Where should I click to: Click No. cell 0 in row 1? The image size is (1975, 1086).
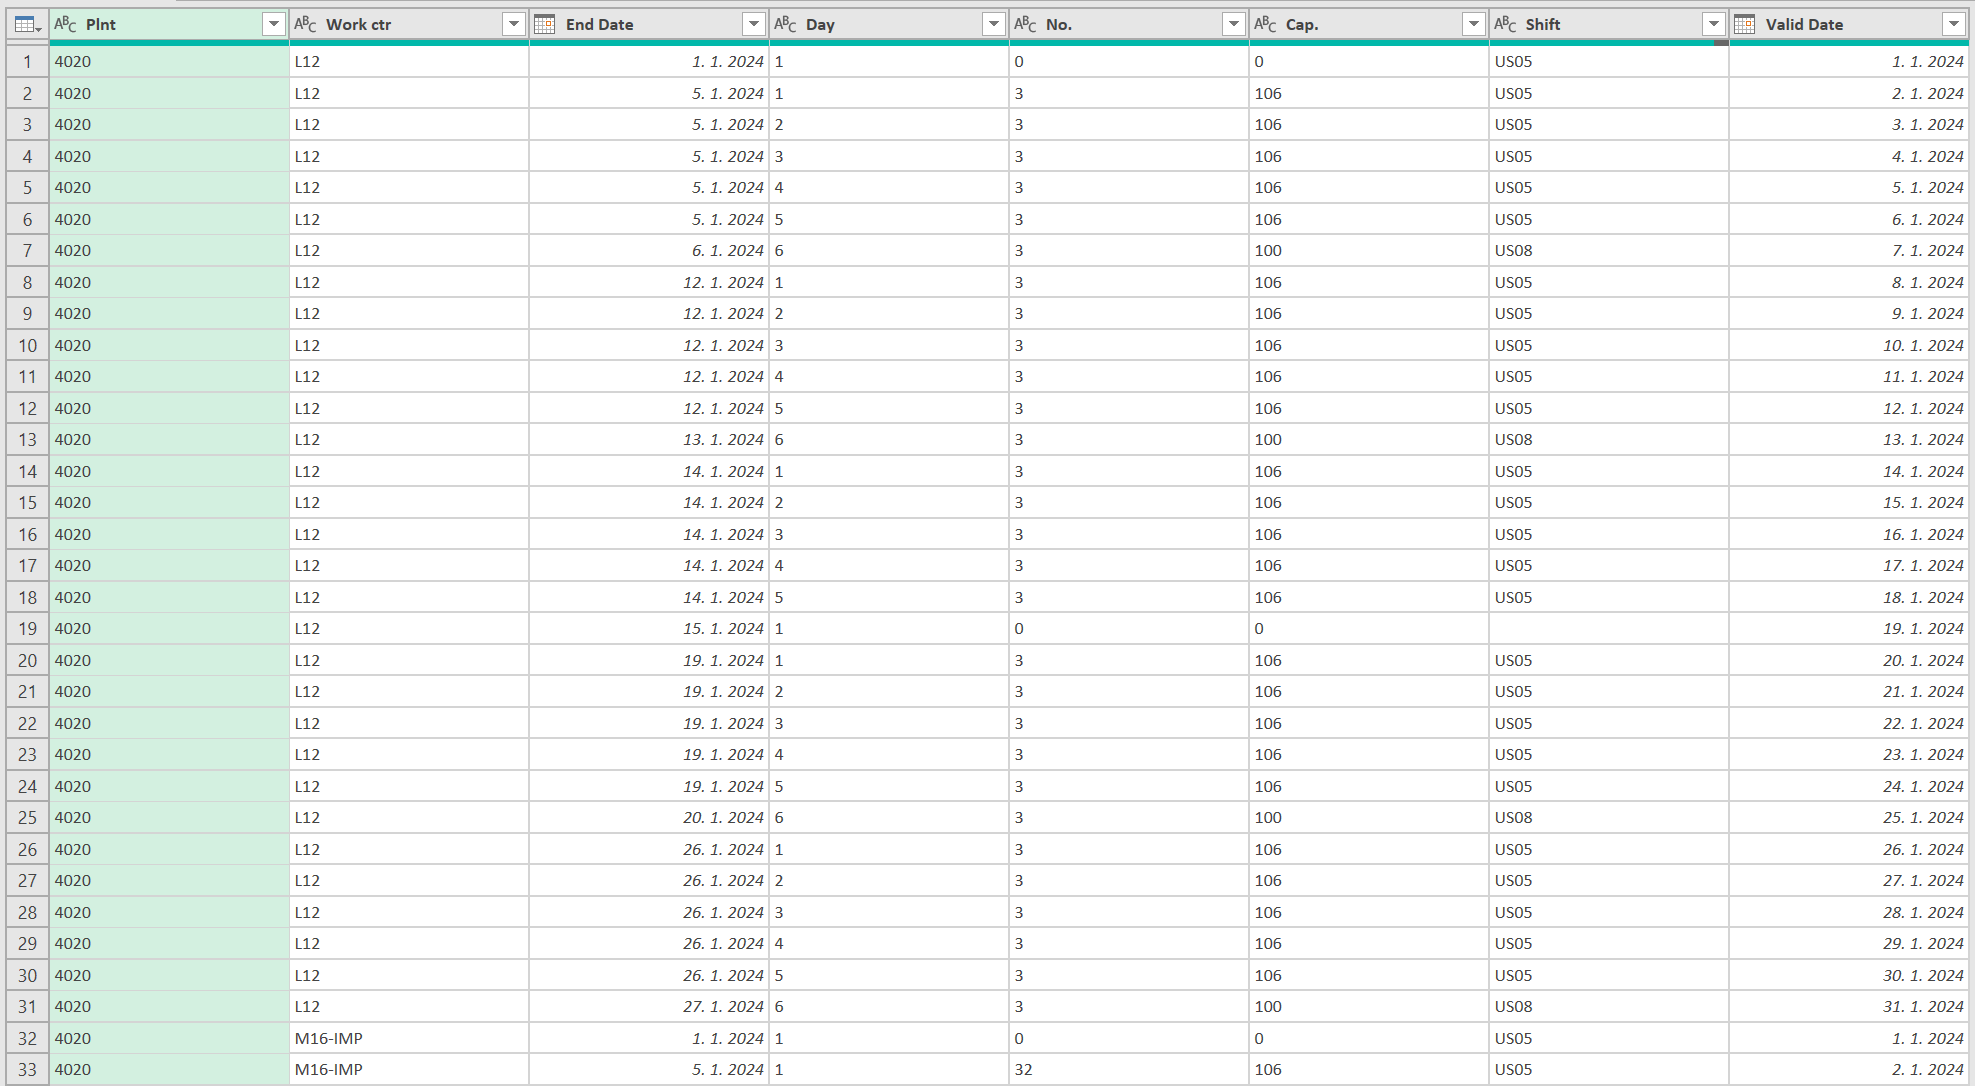[x=1129, y=61]
